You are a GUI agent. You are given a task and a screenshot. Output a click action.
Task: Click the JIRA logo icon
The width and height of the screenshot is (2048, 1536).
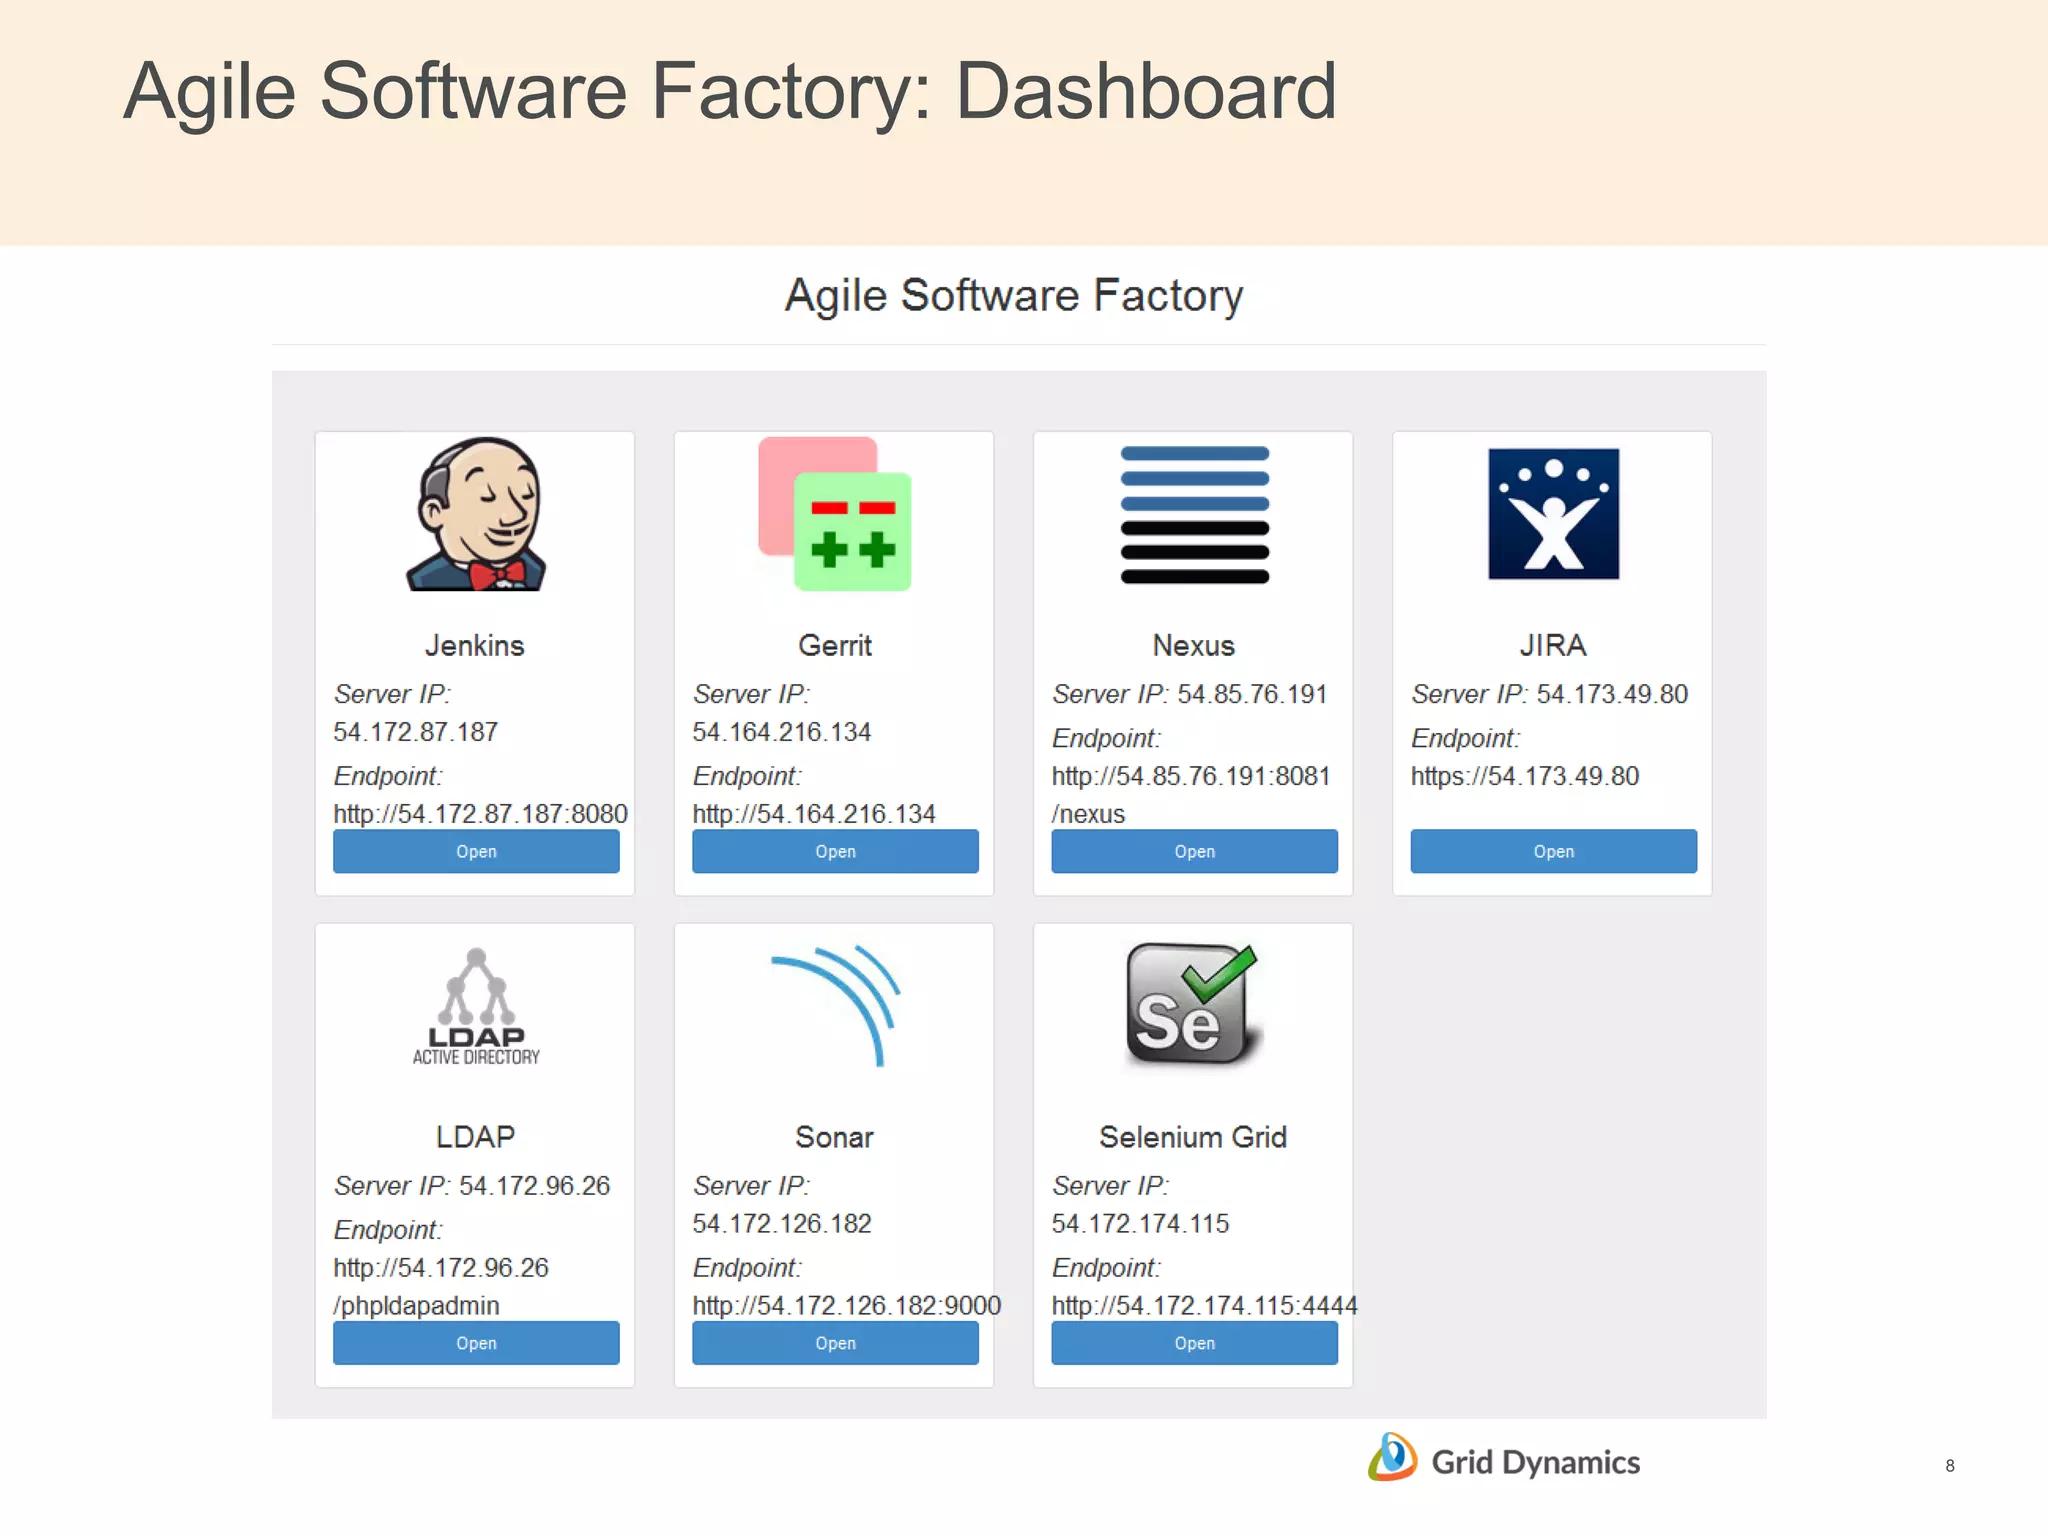(x=1553, y=514)
